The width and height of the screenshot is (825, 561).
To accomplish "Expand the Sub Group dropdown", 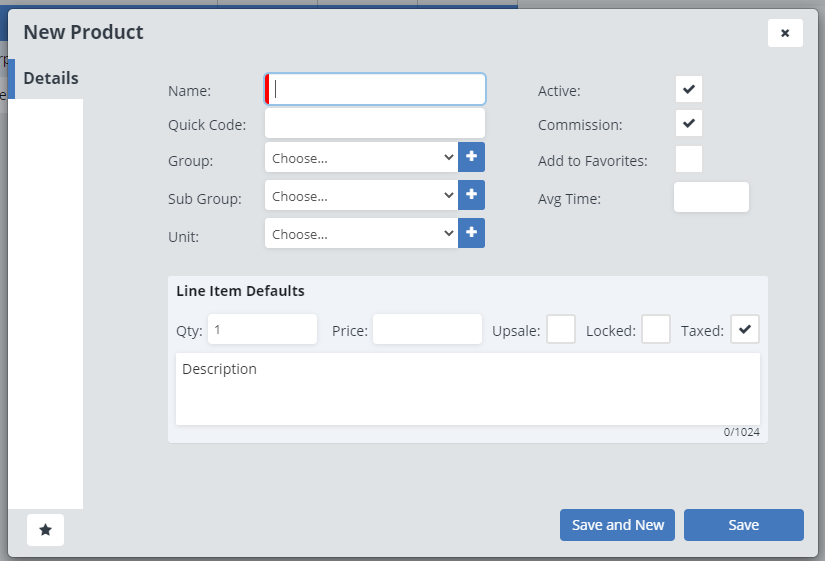I will tap(361, 196).
